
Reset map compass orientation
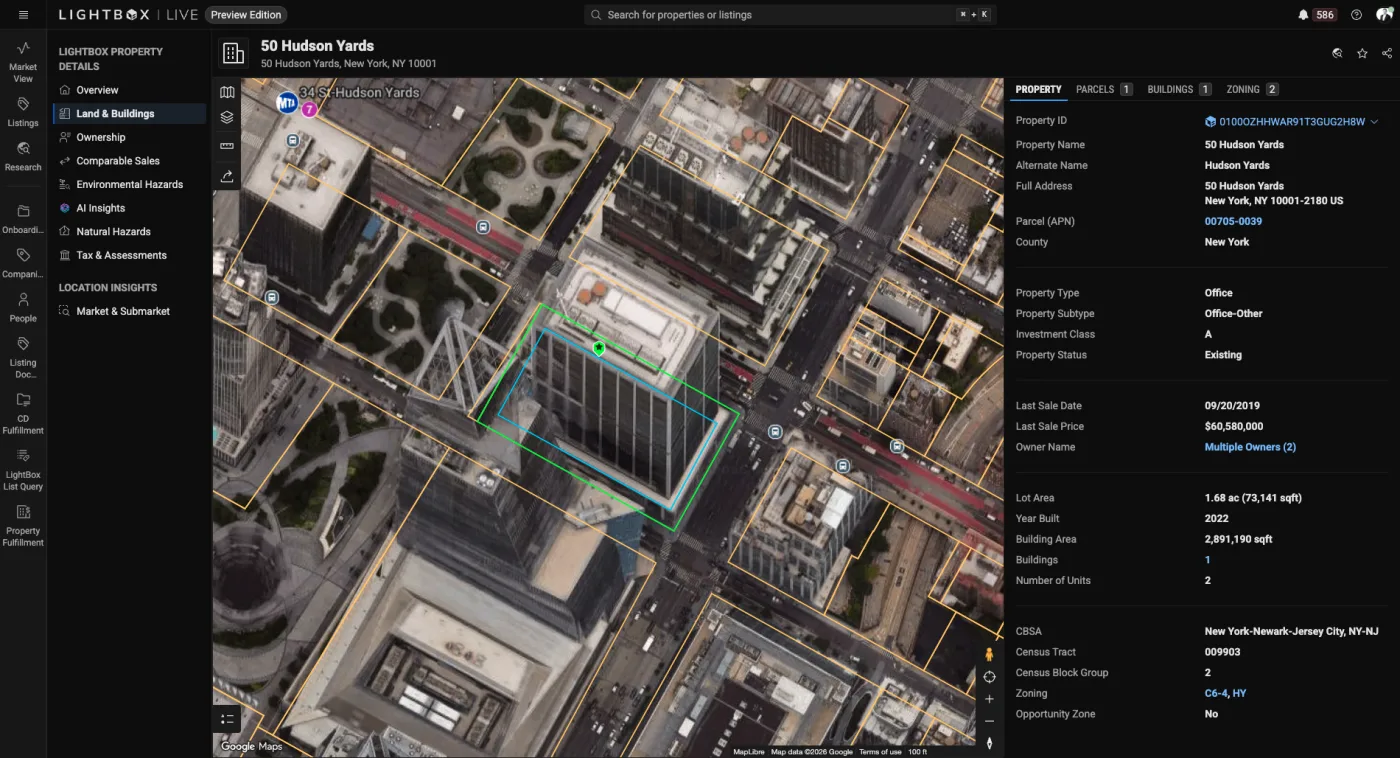989,743
